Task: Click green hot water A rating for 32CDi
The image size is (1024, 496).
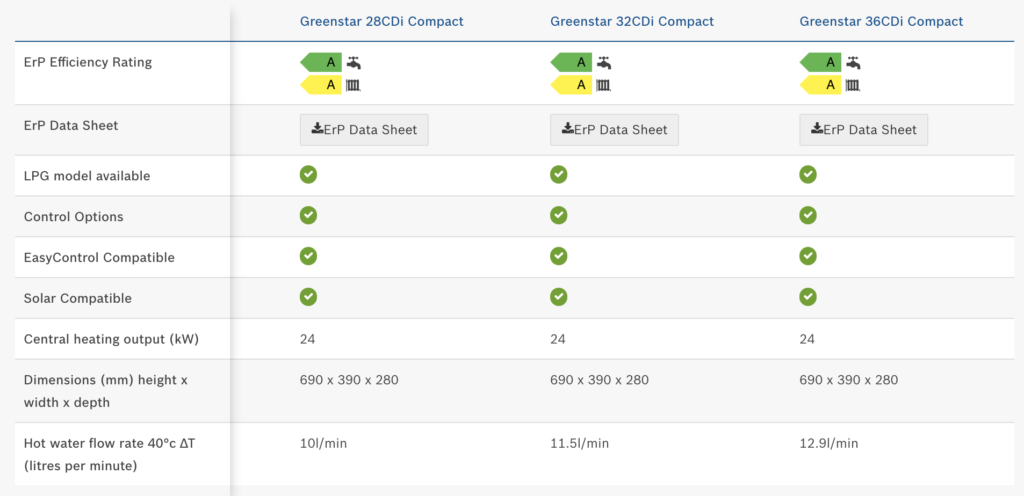Action: tap(571, 63)
